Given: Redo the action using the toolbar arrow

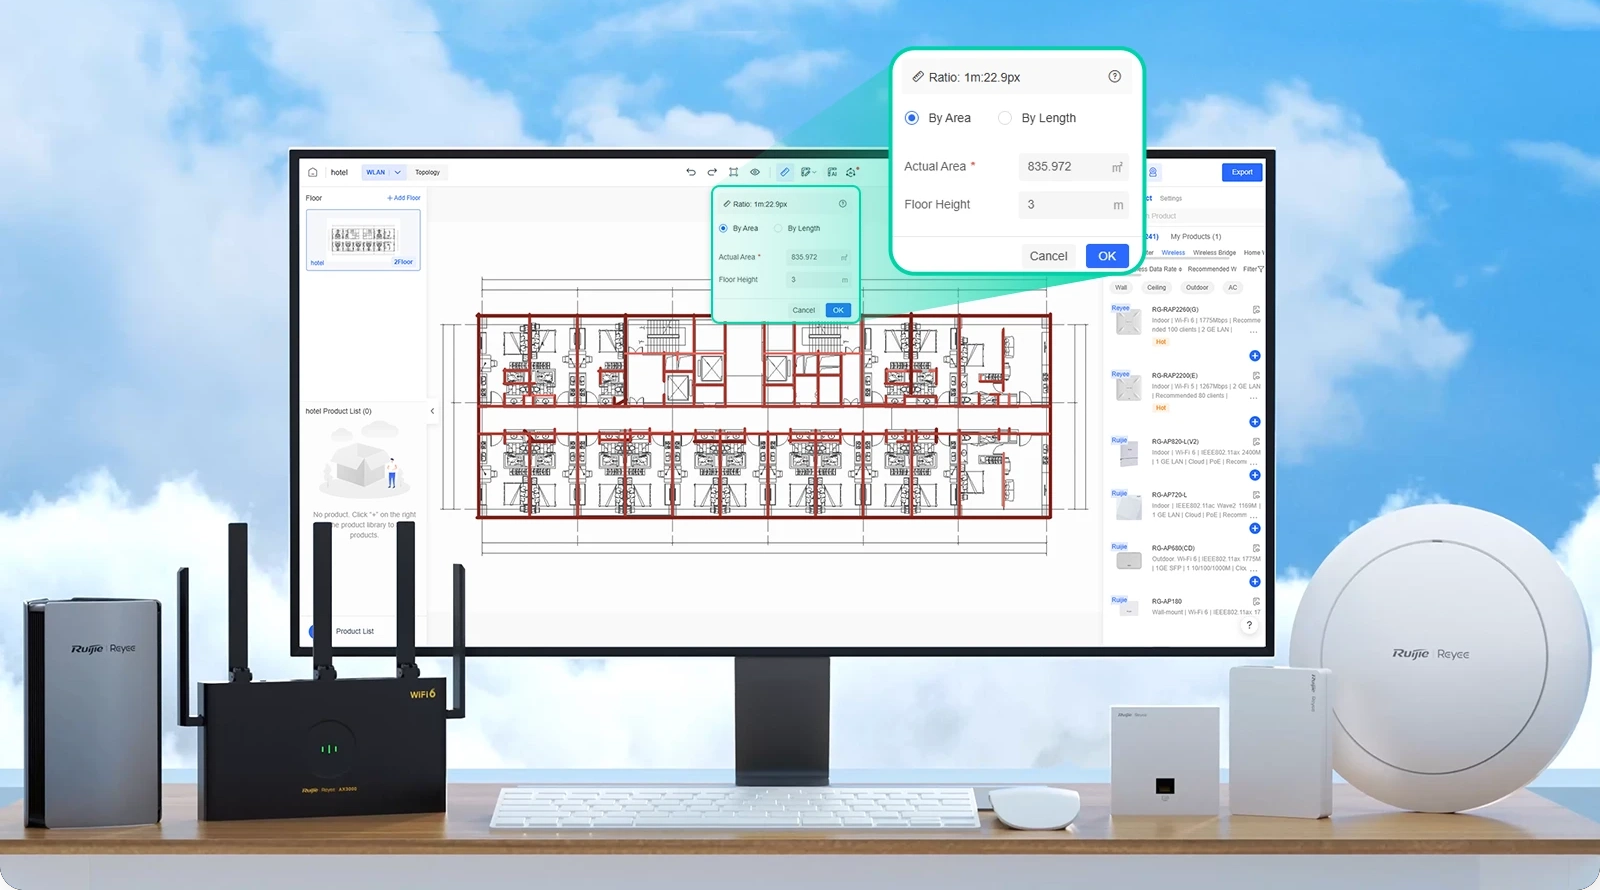Looking at the screenshot, I should click(712, 172).
